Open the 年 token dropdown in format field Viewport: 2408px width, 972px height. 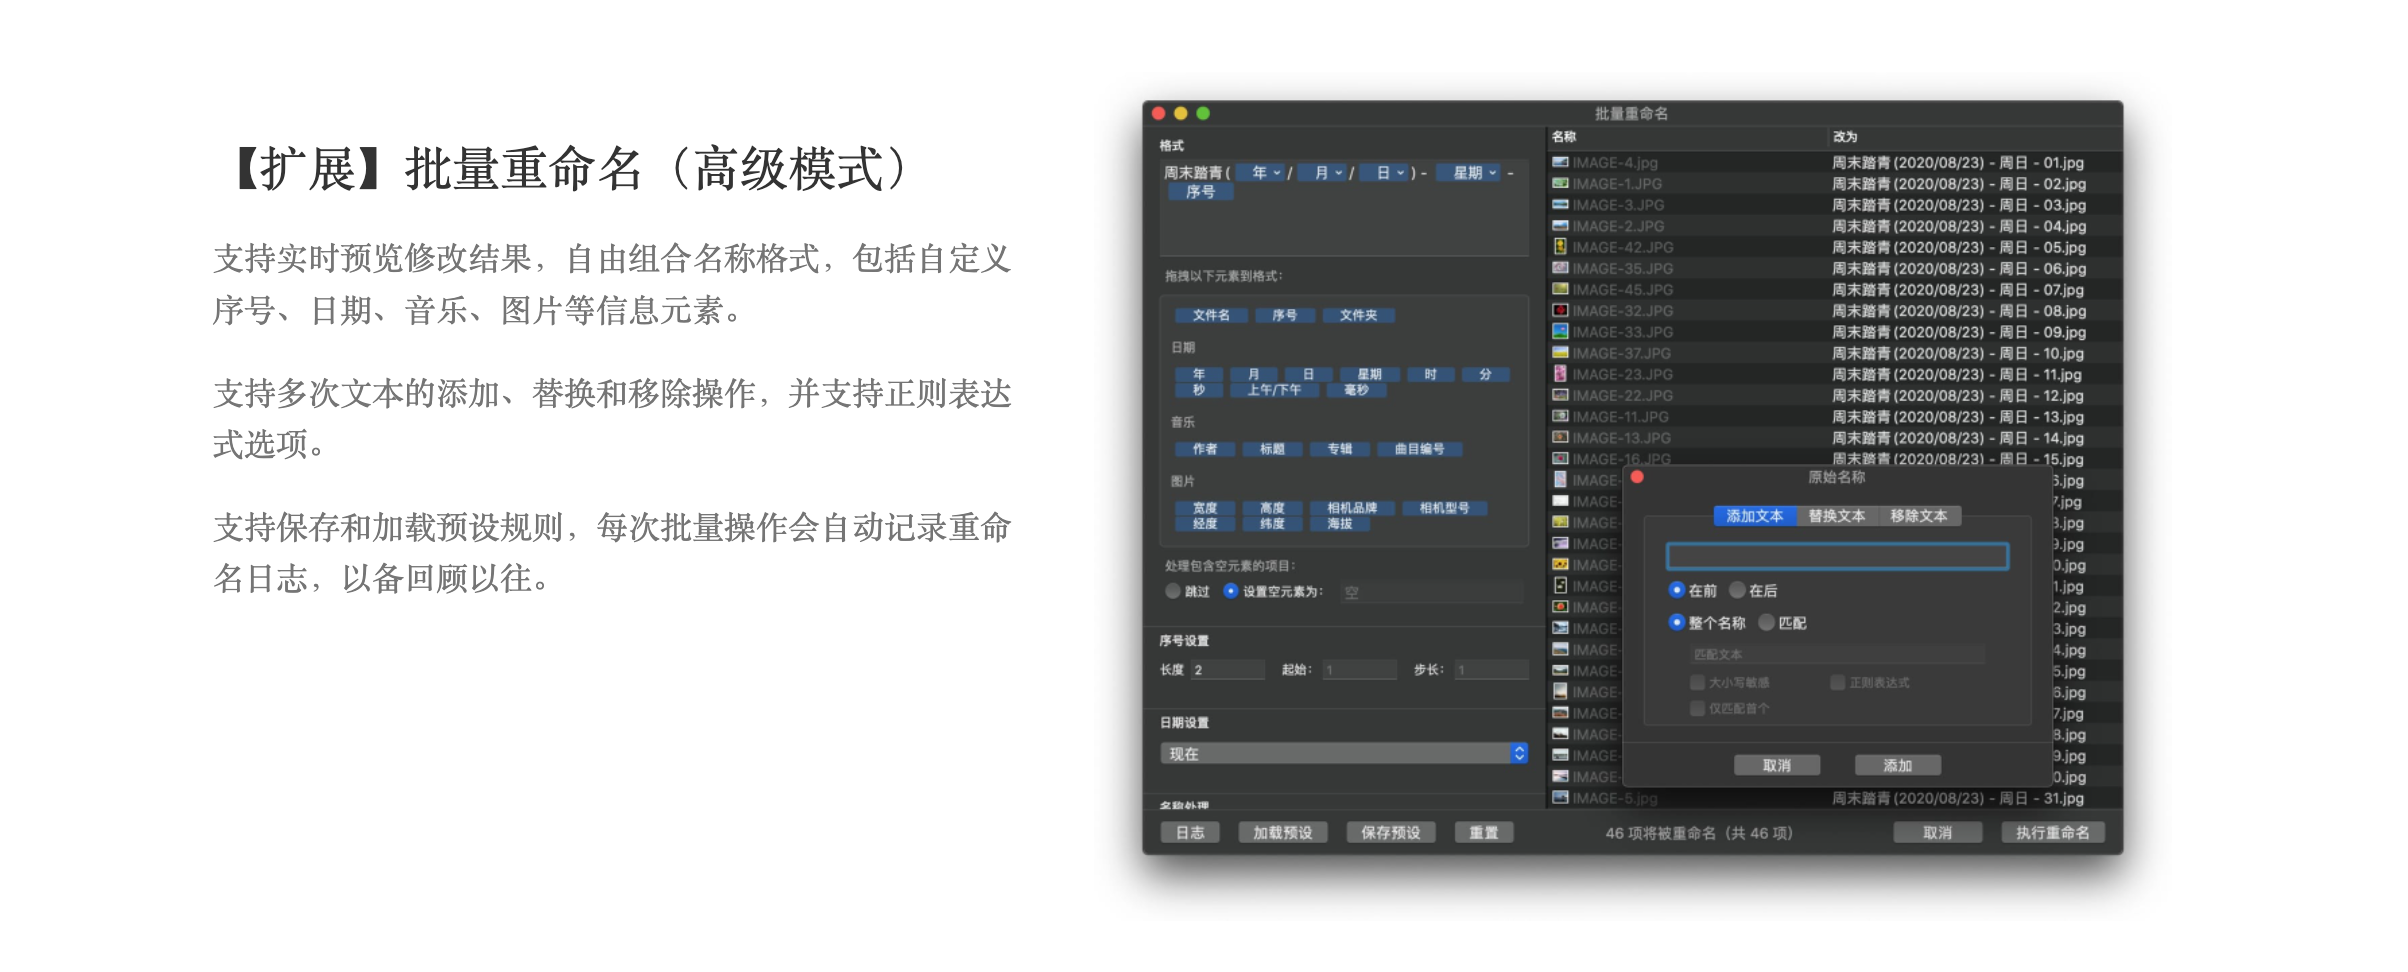point(1266,173)
